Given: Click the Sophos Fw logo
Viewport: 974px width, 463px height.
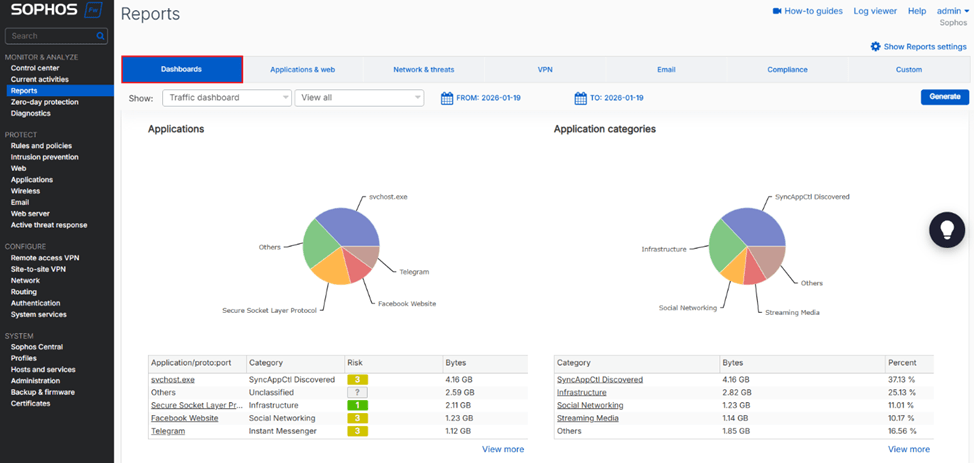Looking at the screenshot, I should [x=56, y=13].
